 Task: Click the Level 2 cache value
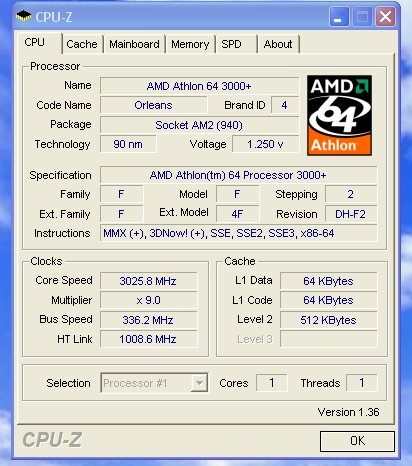[x=328, y=320]
